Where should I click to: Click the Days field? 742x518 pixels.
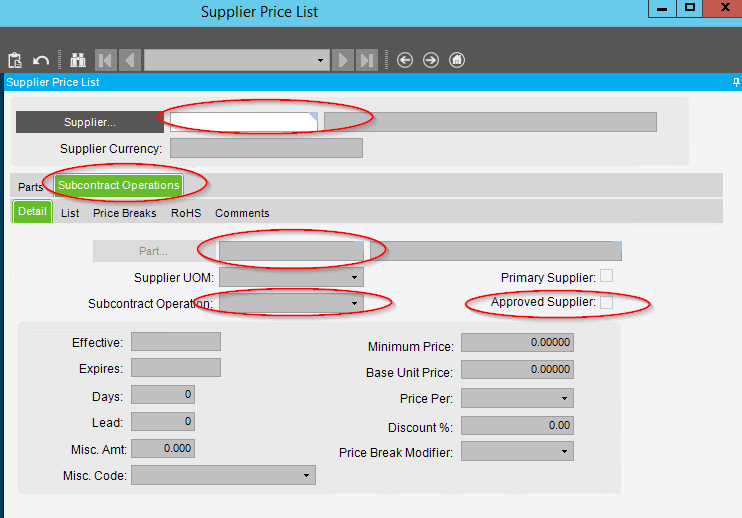coord(163,395)
